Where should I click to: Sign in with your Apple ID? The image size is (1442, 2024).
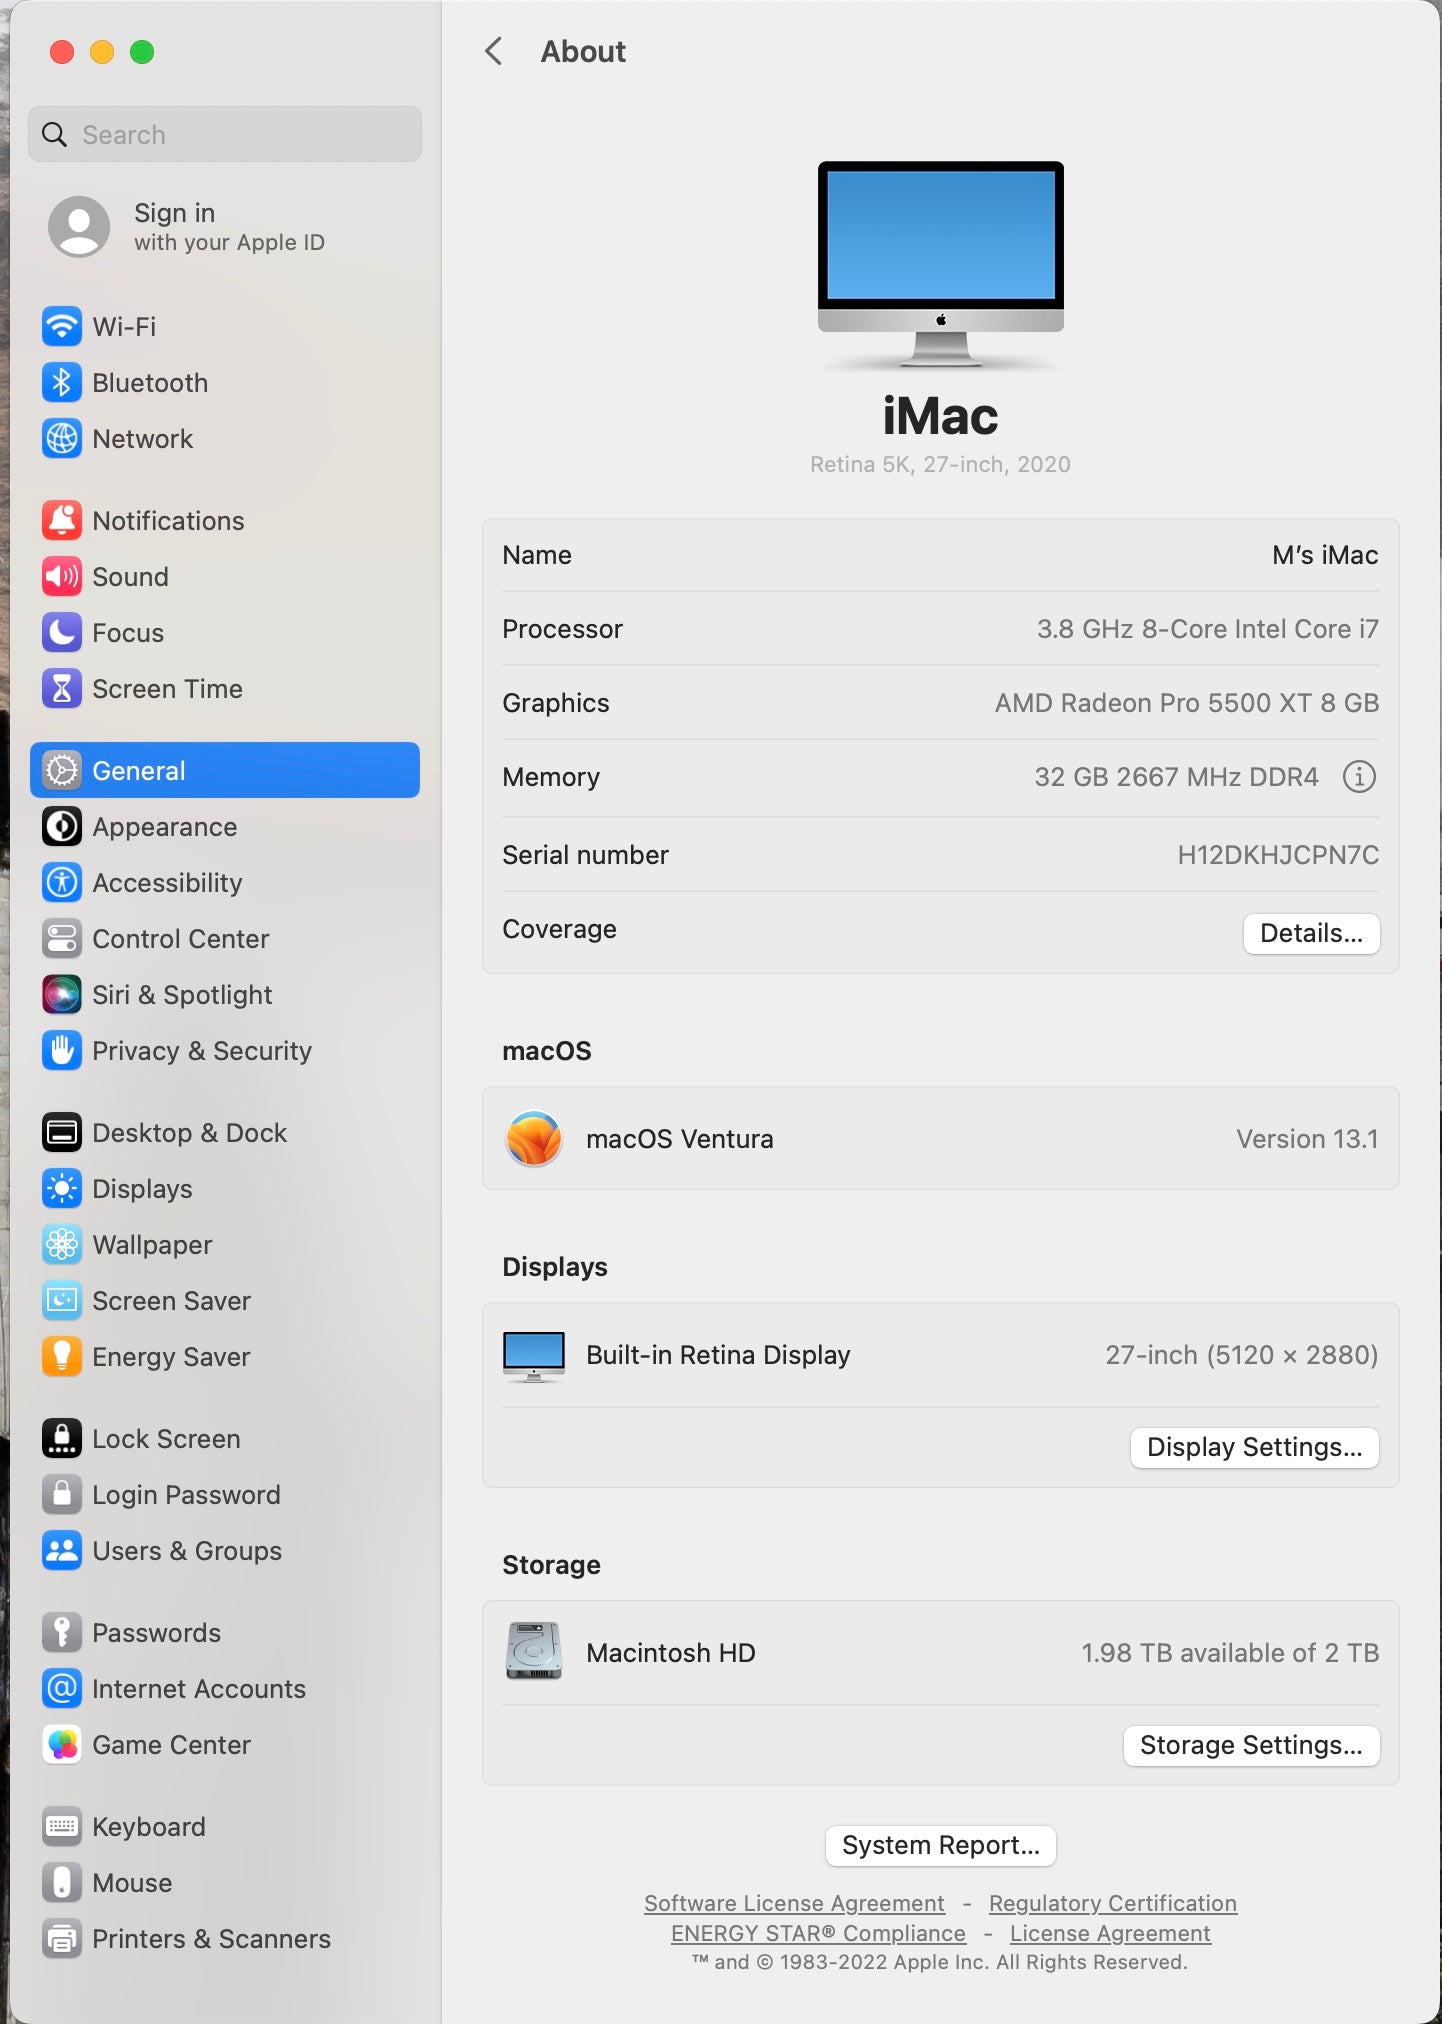click(187, 227)
